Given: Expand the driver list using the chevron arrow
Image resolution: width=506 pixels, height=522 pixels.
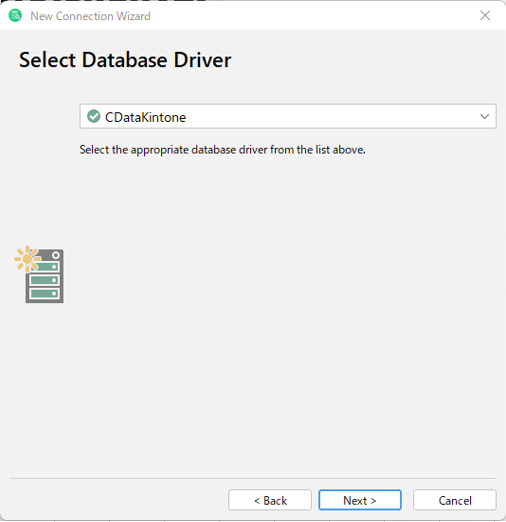Looking at the screenshot, I should pyautogui.click(x=484, y=117).
